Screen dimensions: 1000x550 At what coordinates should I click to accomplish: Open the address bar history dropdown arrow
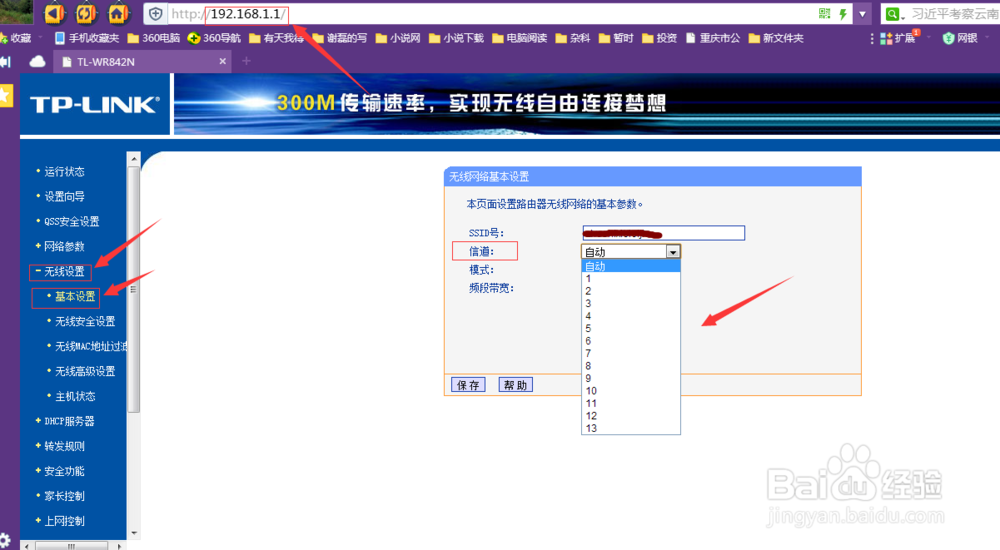coord(862,14)
